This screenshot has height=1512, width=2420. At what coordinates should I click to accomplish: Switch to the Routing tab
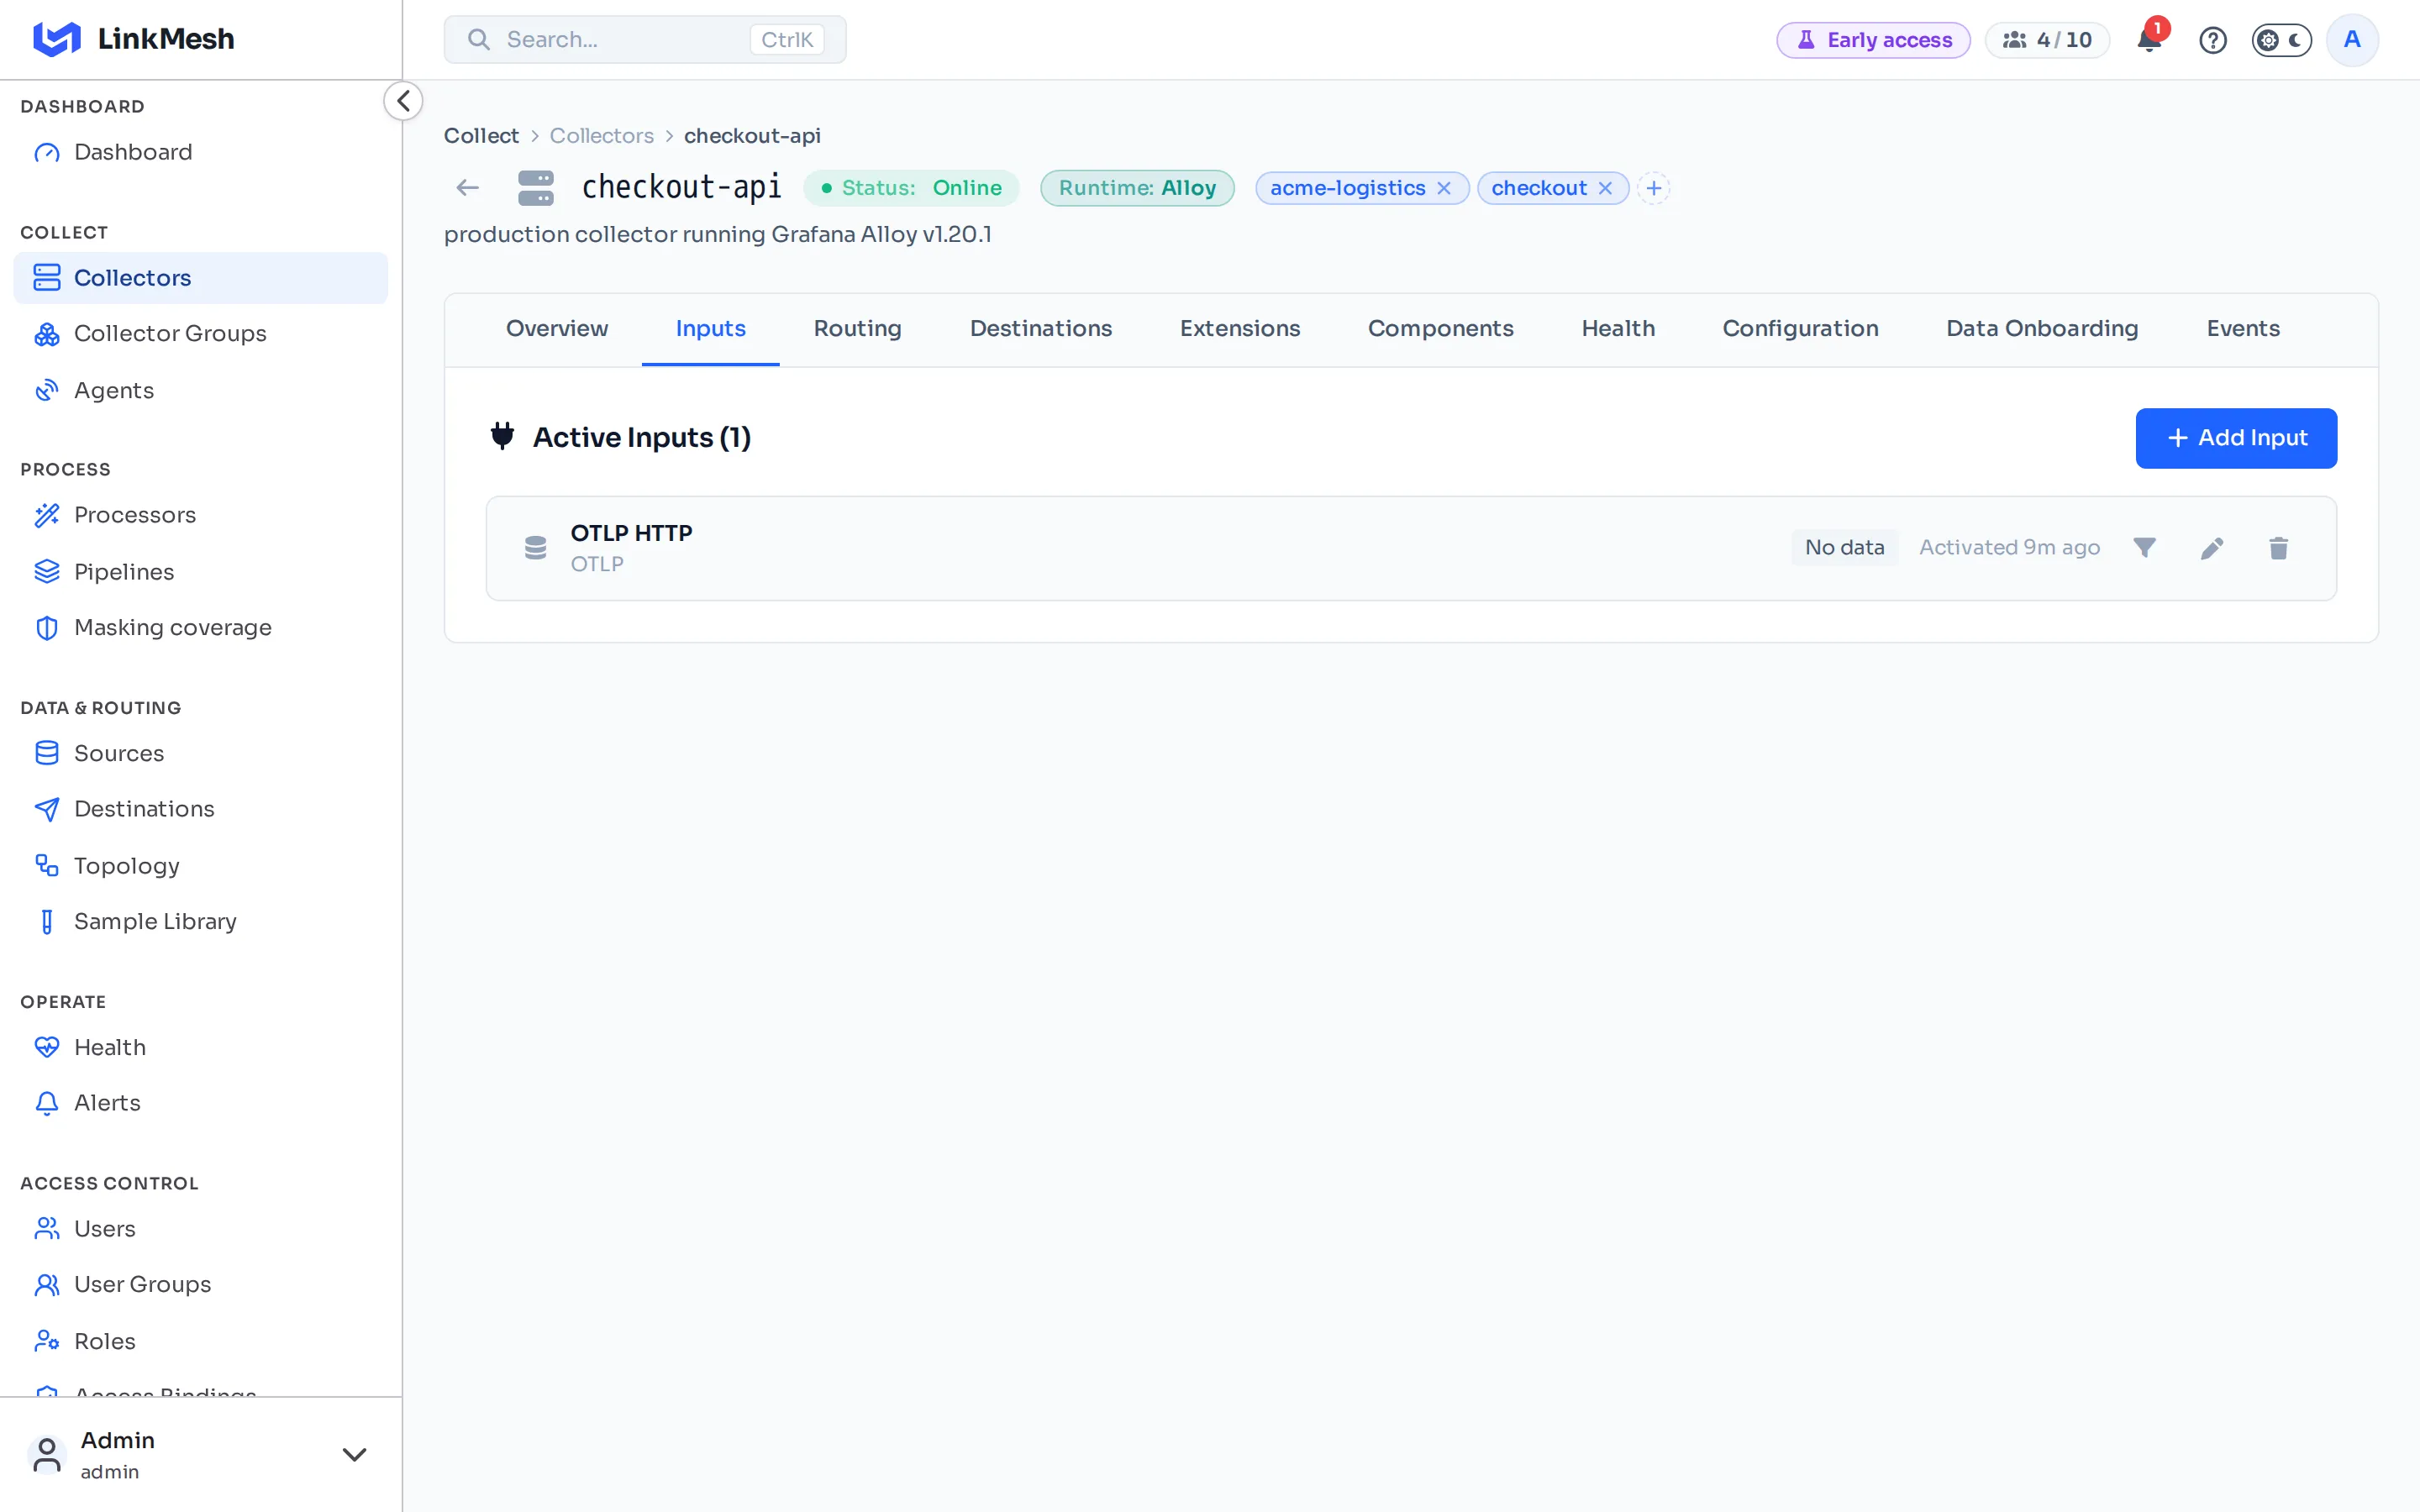pos(857,329)
